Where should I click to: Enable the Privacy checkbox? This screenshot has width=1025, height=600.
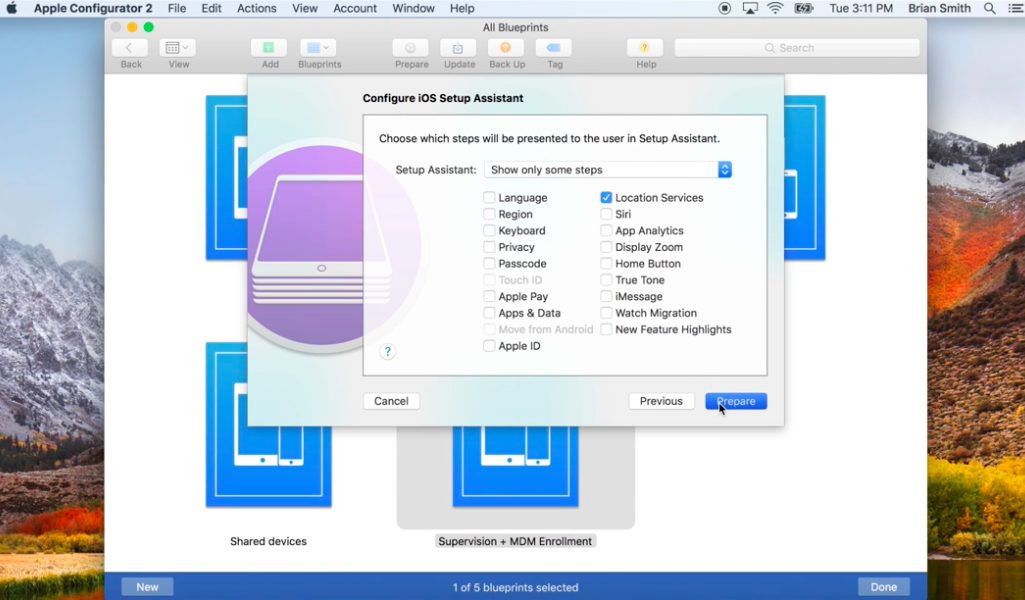pos(489,247)
